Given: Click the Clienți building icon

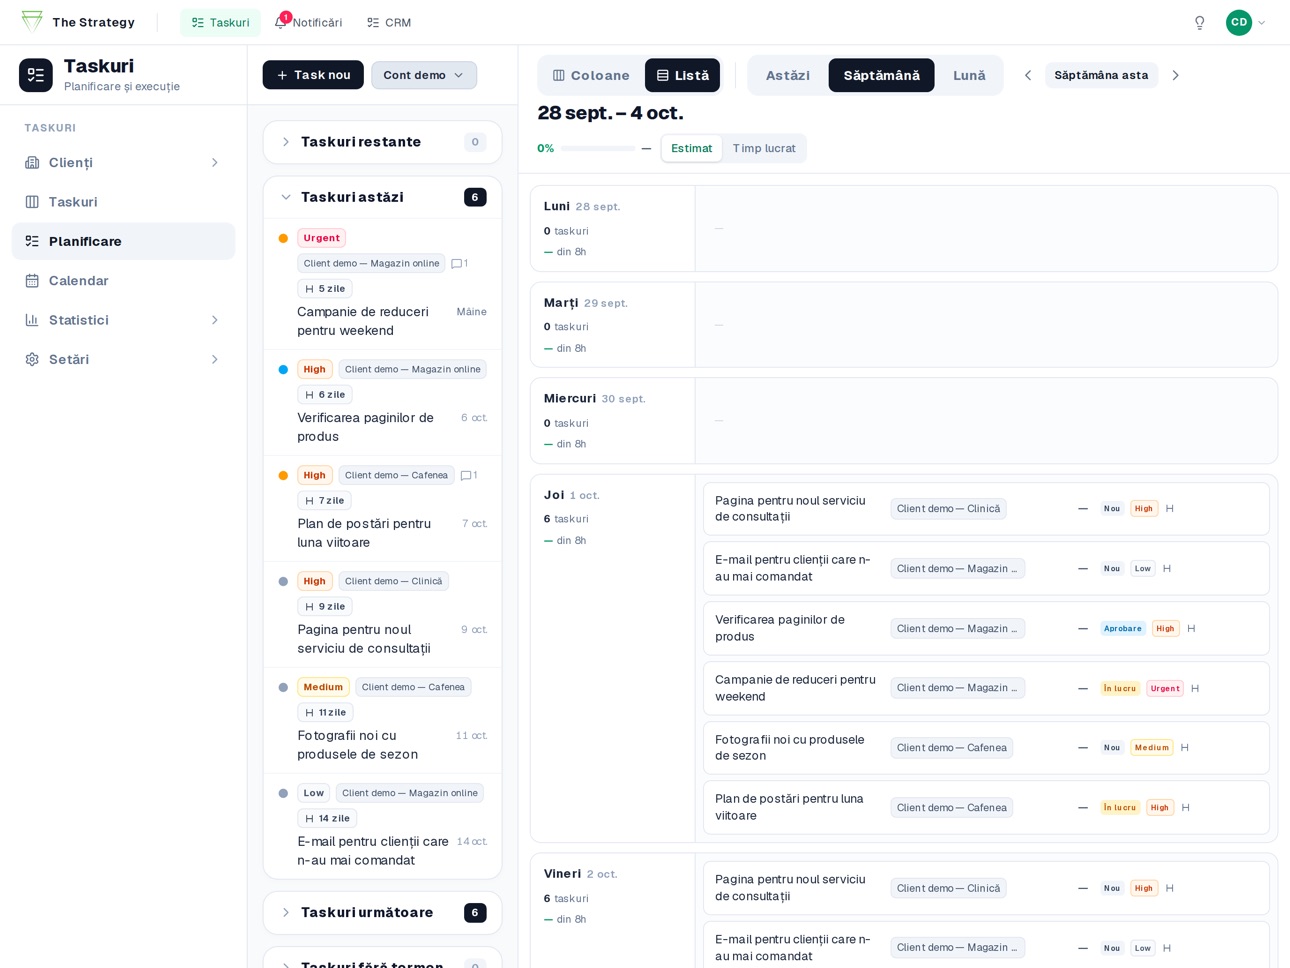Looking at the screenshot, I should 32,162.
